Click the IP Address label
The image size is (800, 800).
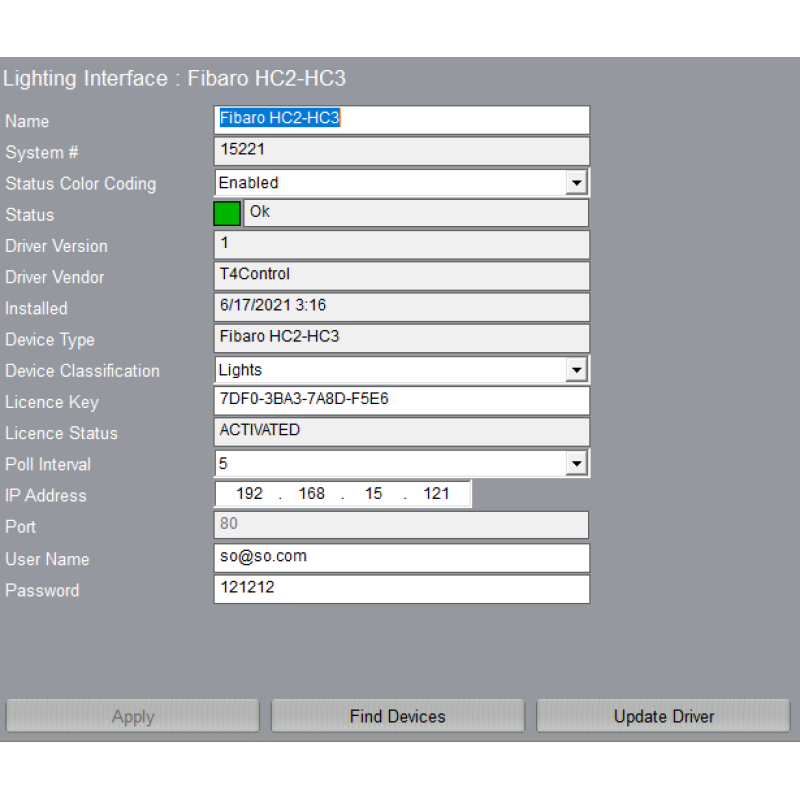point(46,495)
